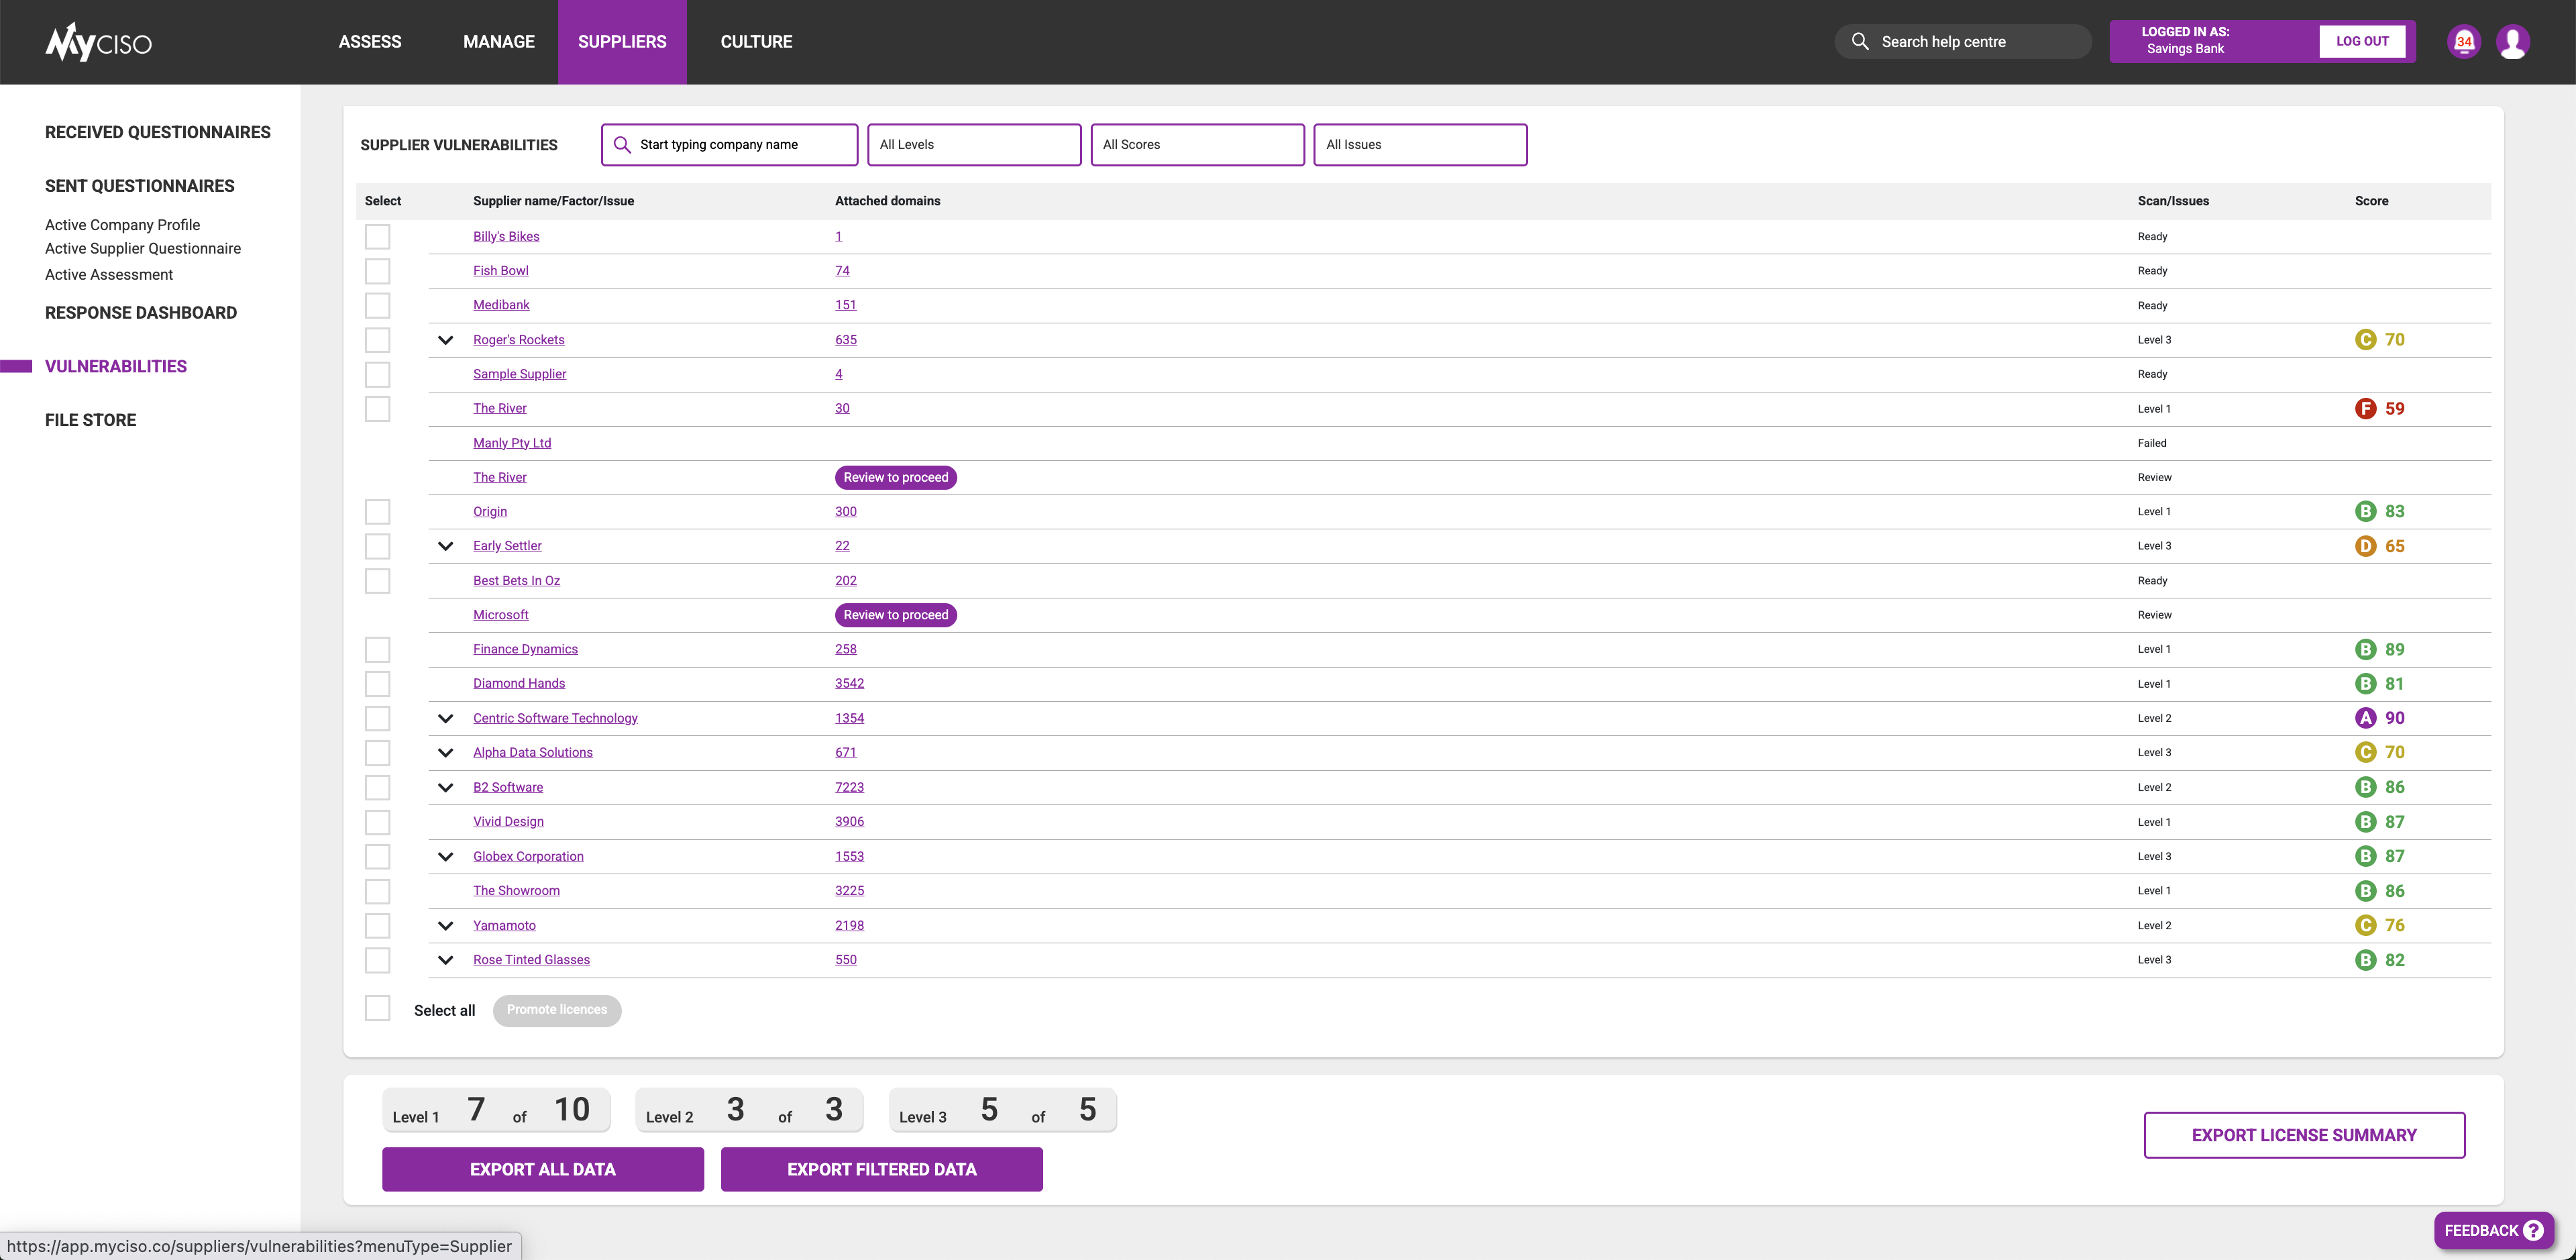Click the grade F badge for The River
Screen dimensions: 2576x1260
click(x=2365, y=408)
